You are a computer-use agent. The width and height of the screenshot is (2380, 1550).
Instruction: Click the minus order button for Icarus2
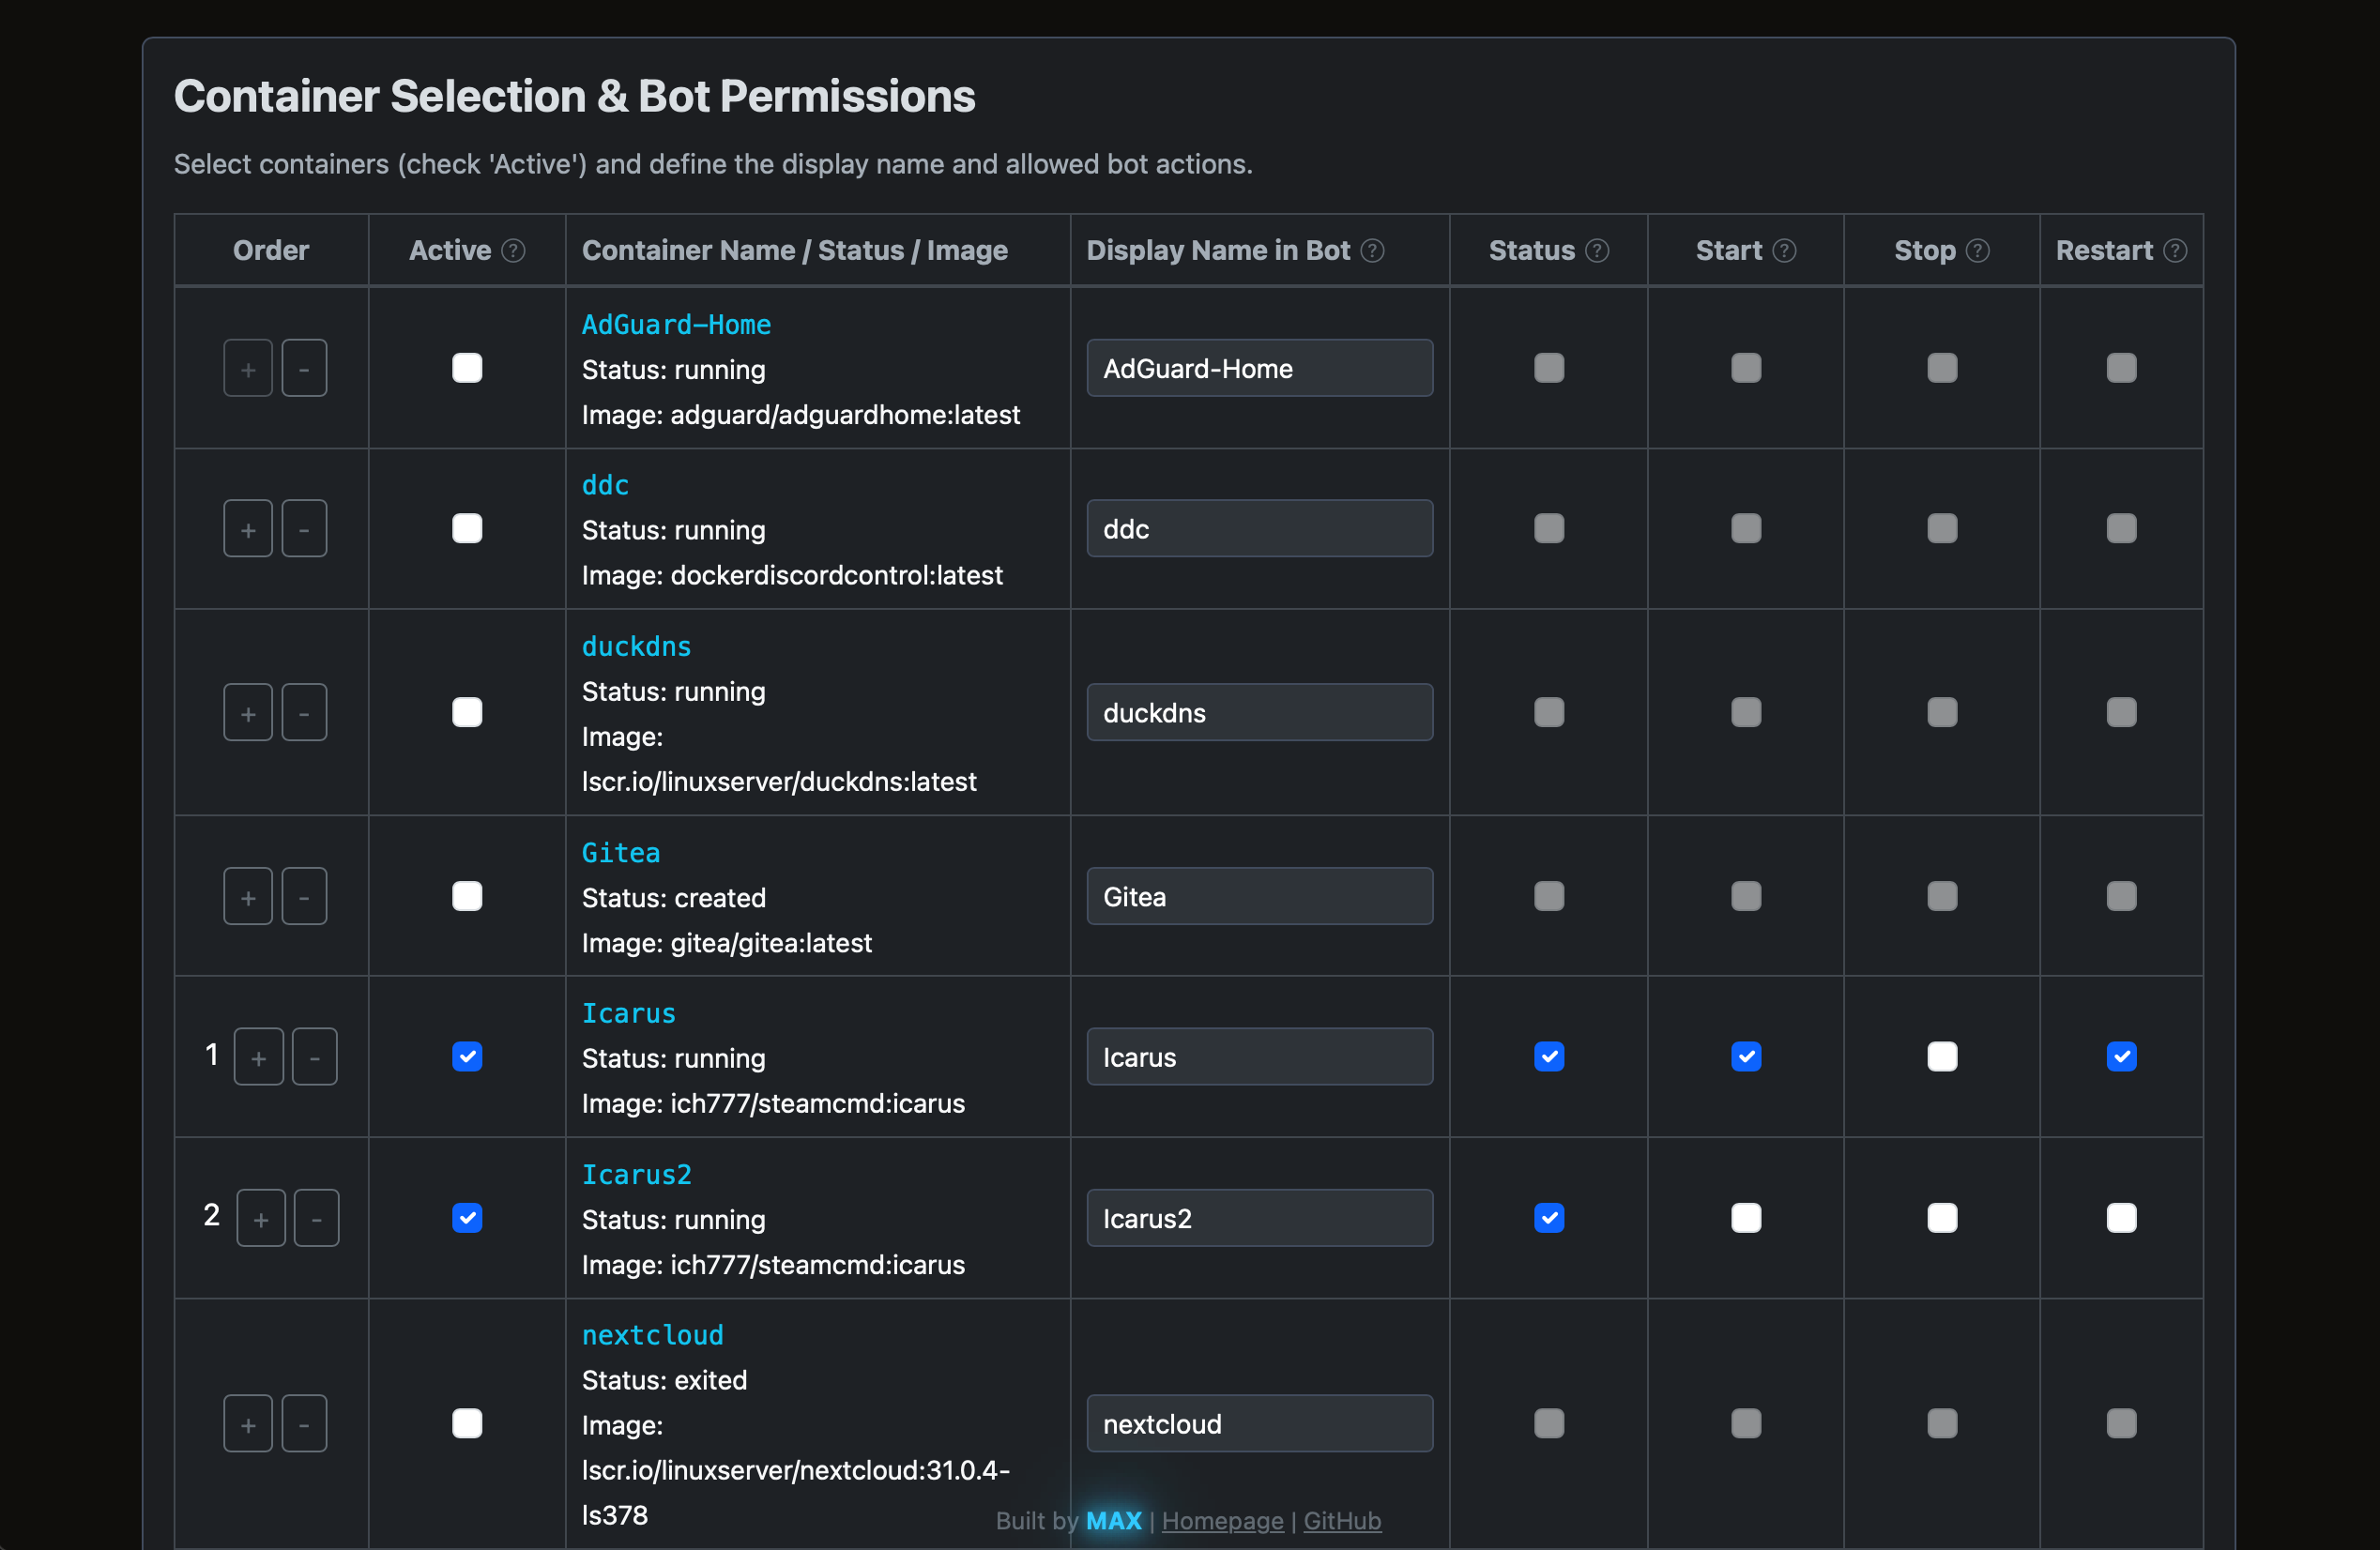(x=317, y=1218)
